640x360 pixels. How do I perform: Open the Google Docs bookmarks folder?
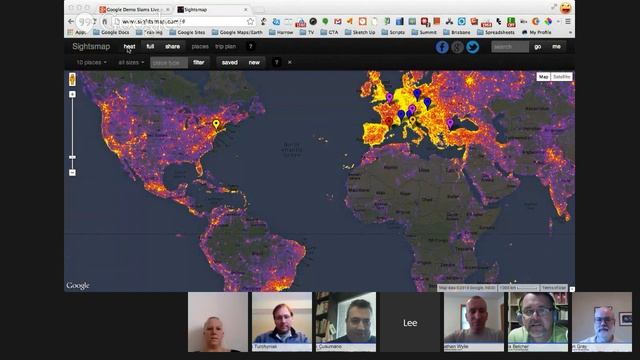tap(111, 32)
